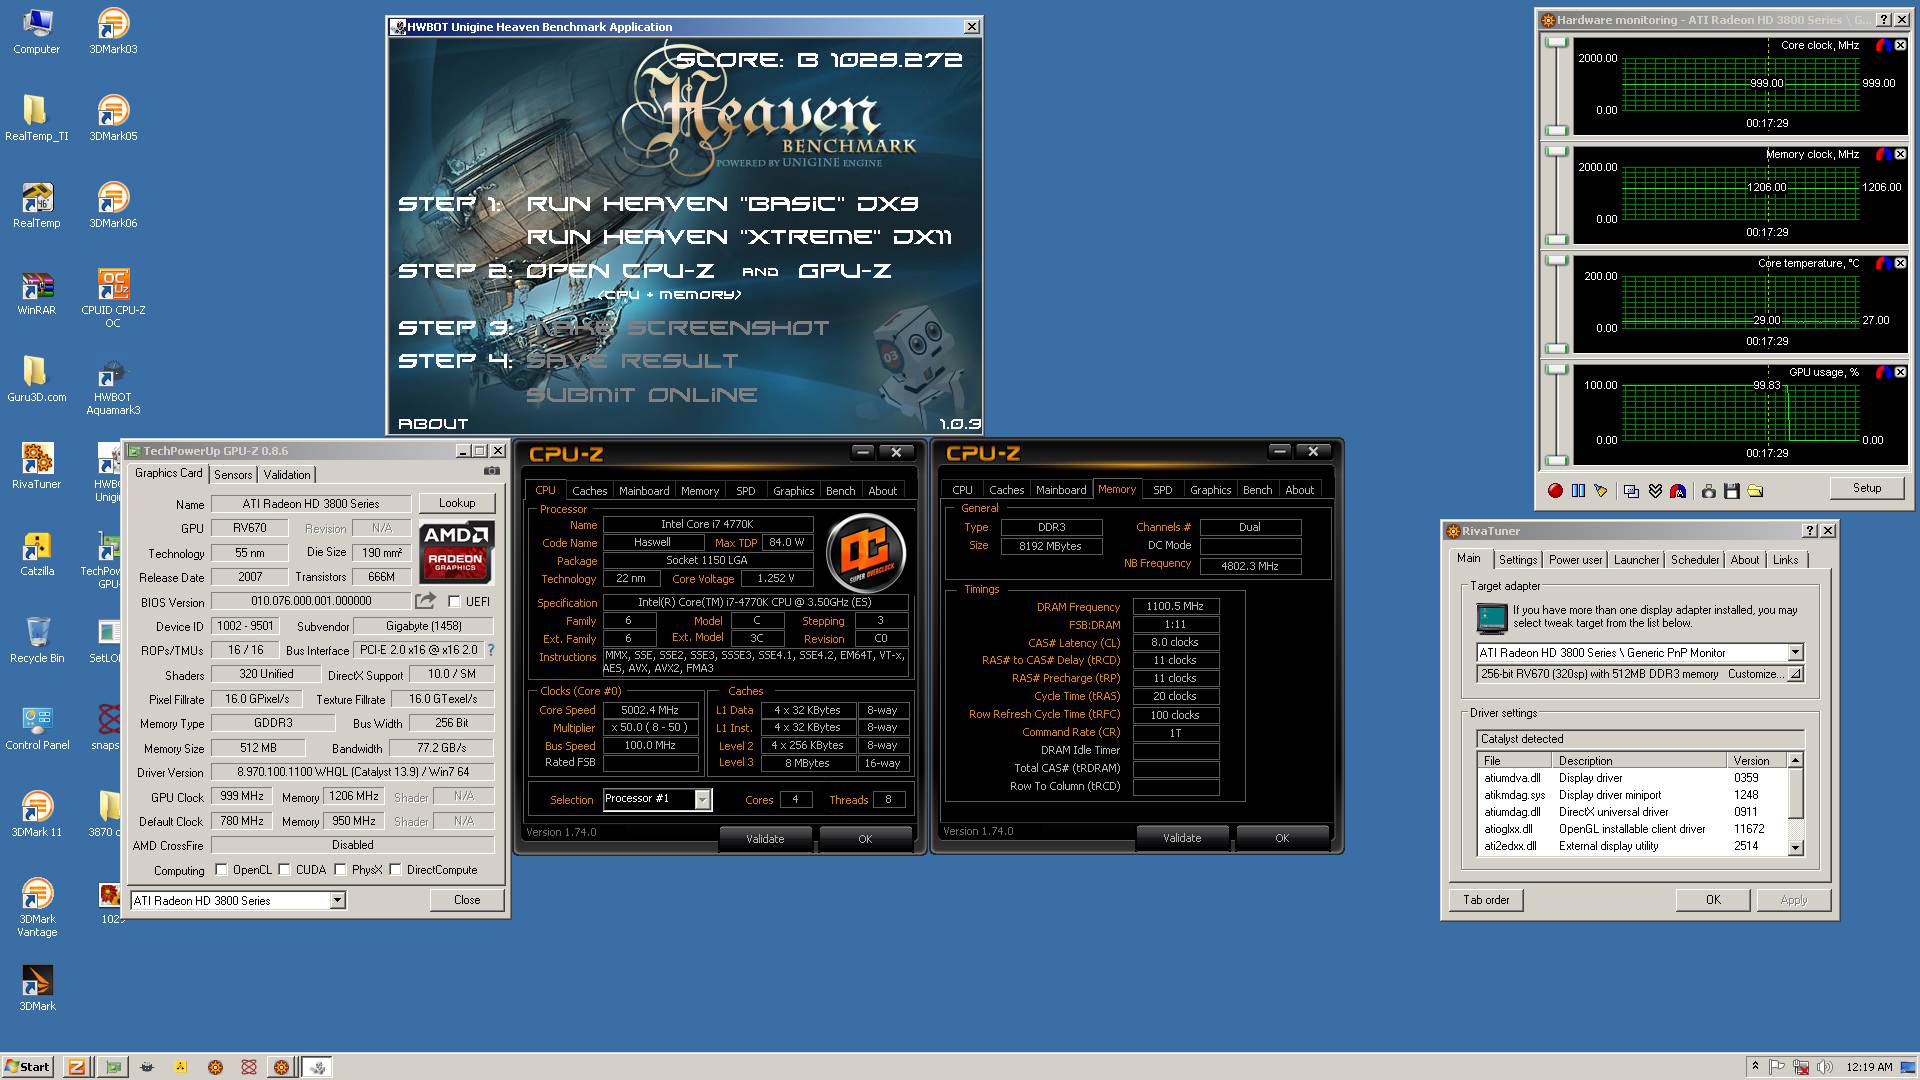Screen dimensions: 1920x1080
Task: Click the Memory clock graph vertical slider handle
Action: click(1556, 152)
